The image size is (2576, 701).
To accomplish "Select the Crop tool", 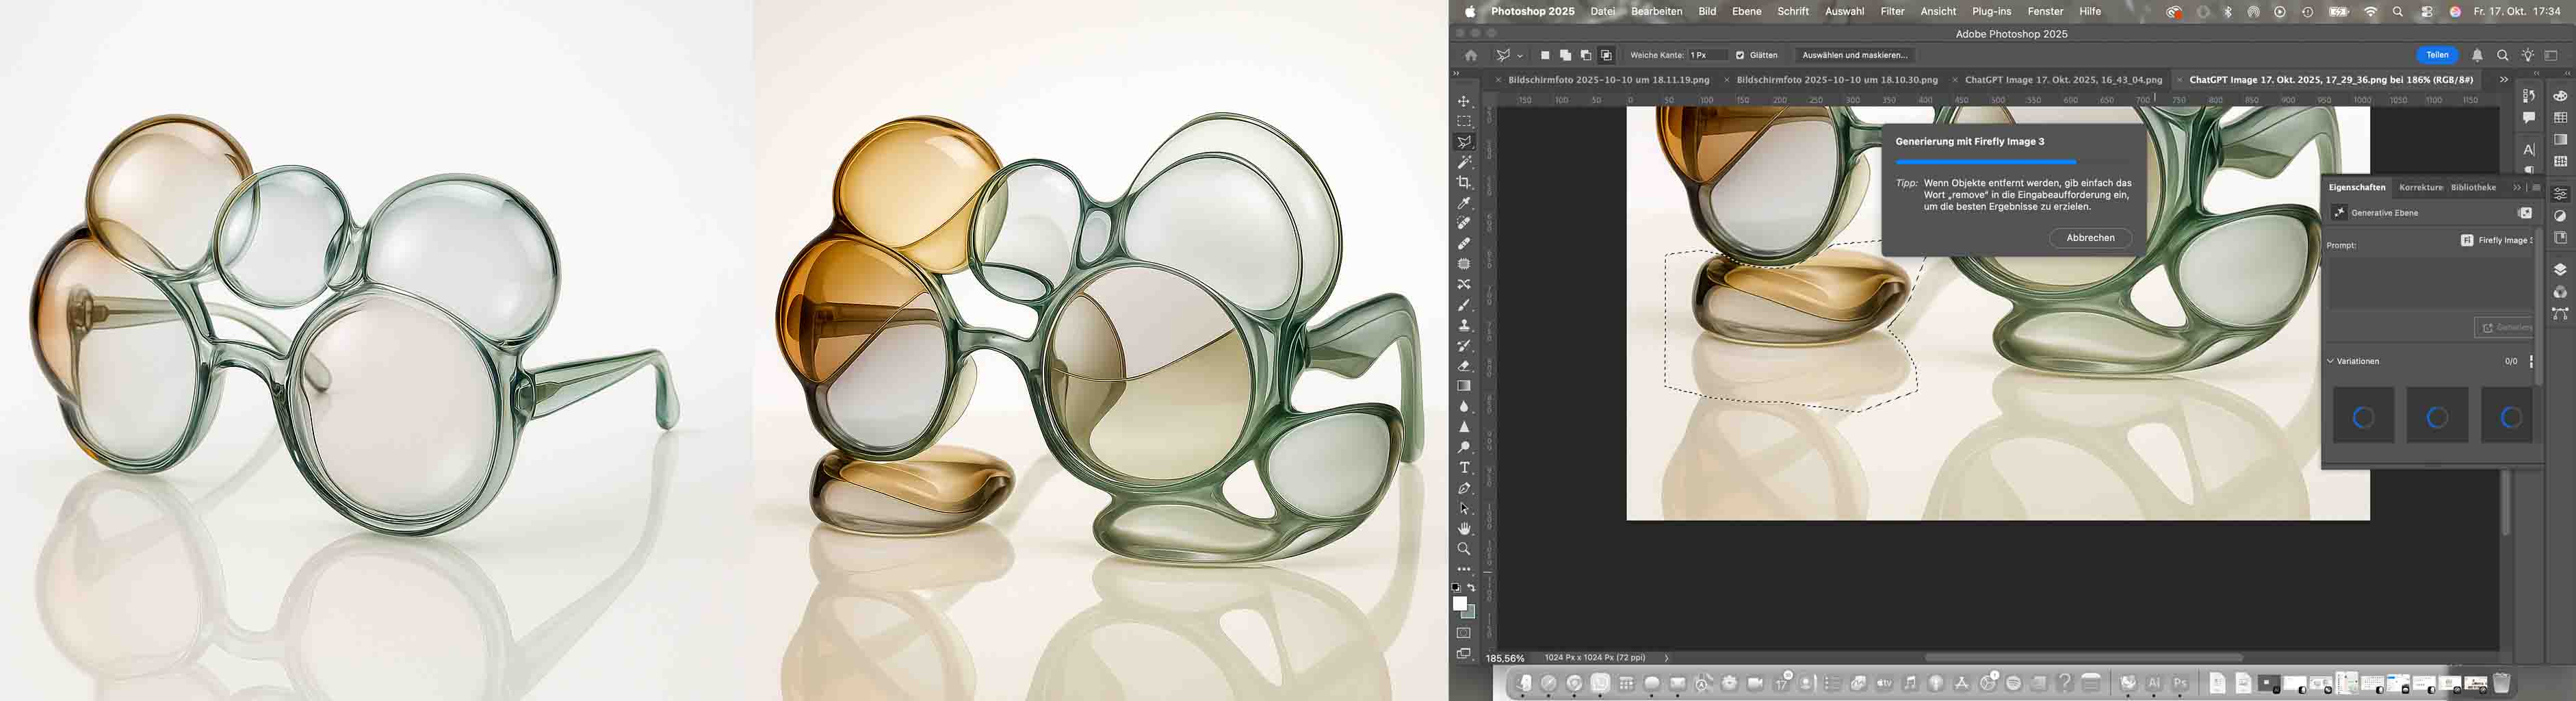I will [x=1464, y=183].
